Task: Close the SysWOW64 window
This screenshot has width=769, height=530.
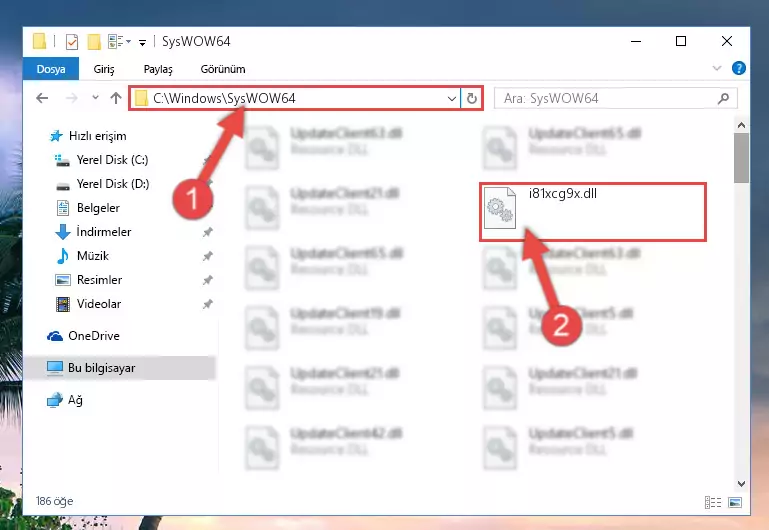Action: (x=727, y=42)
